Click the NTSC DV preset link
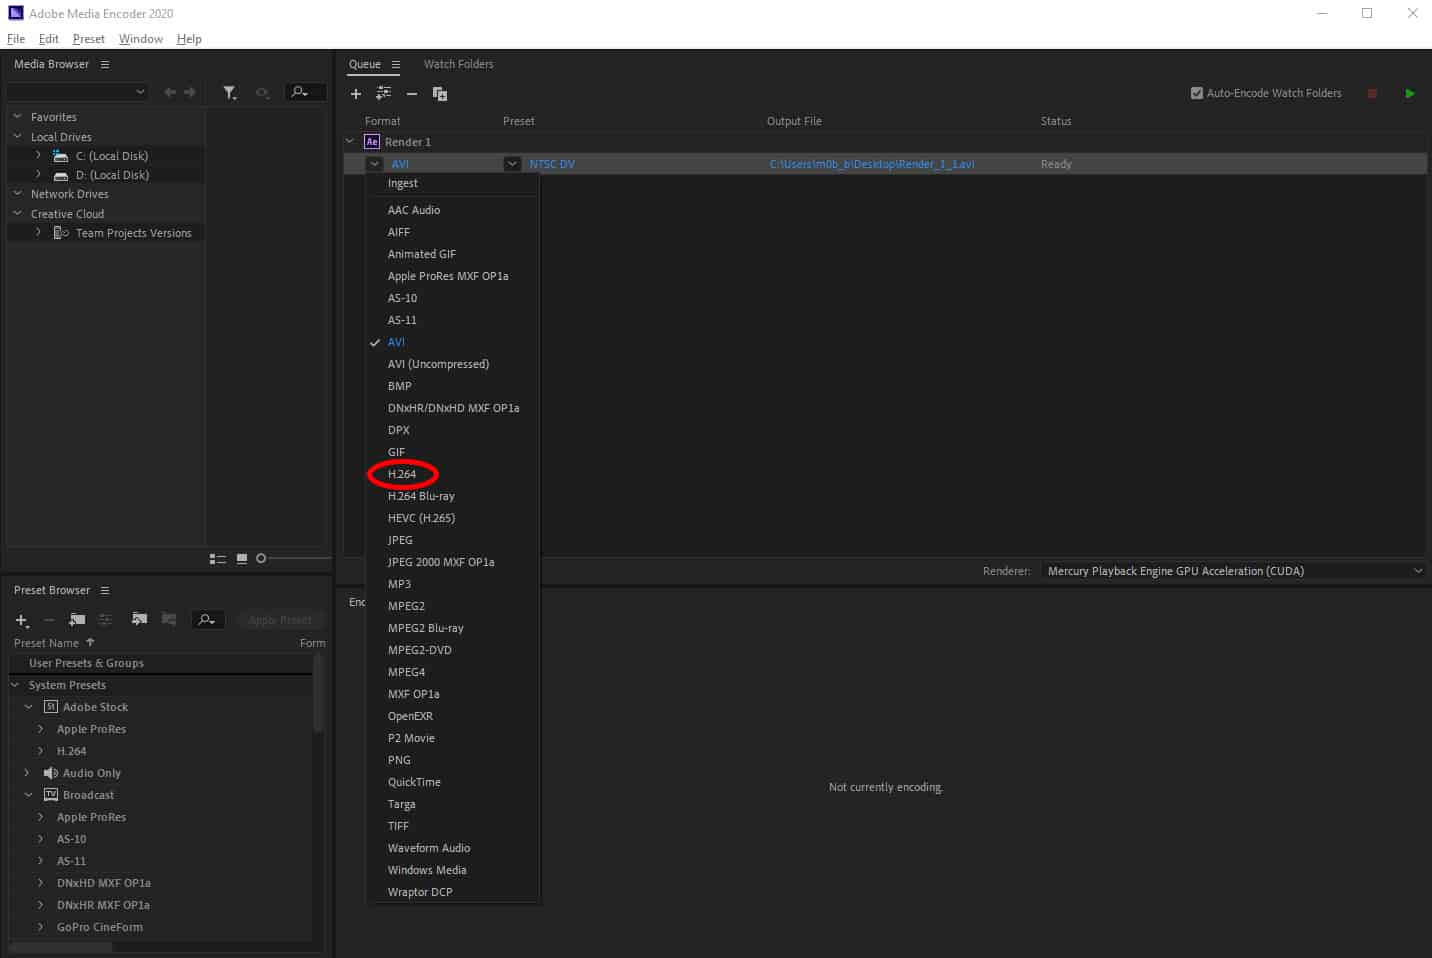The width and height of the screenshot is (1432, 958). [x=552, y=164]
